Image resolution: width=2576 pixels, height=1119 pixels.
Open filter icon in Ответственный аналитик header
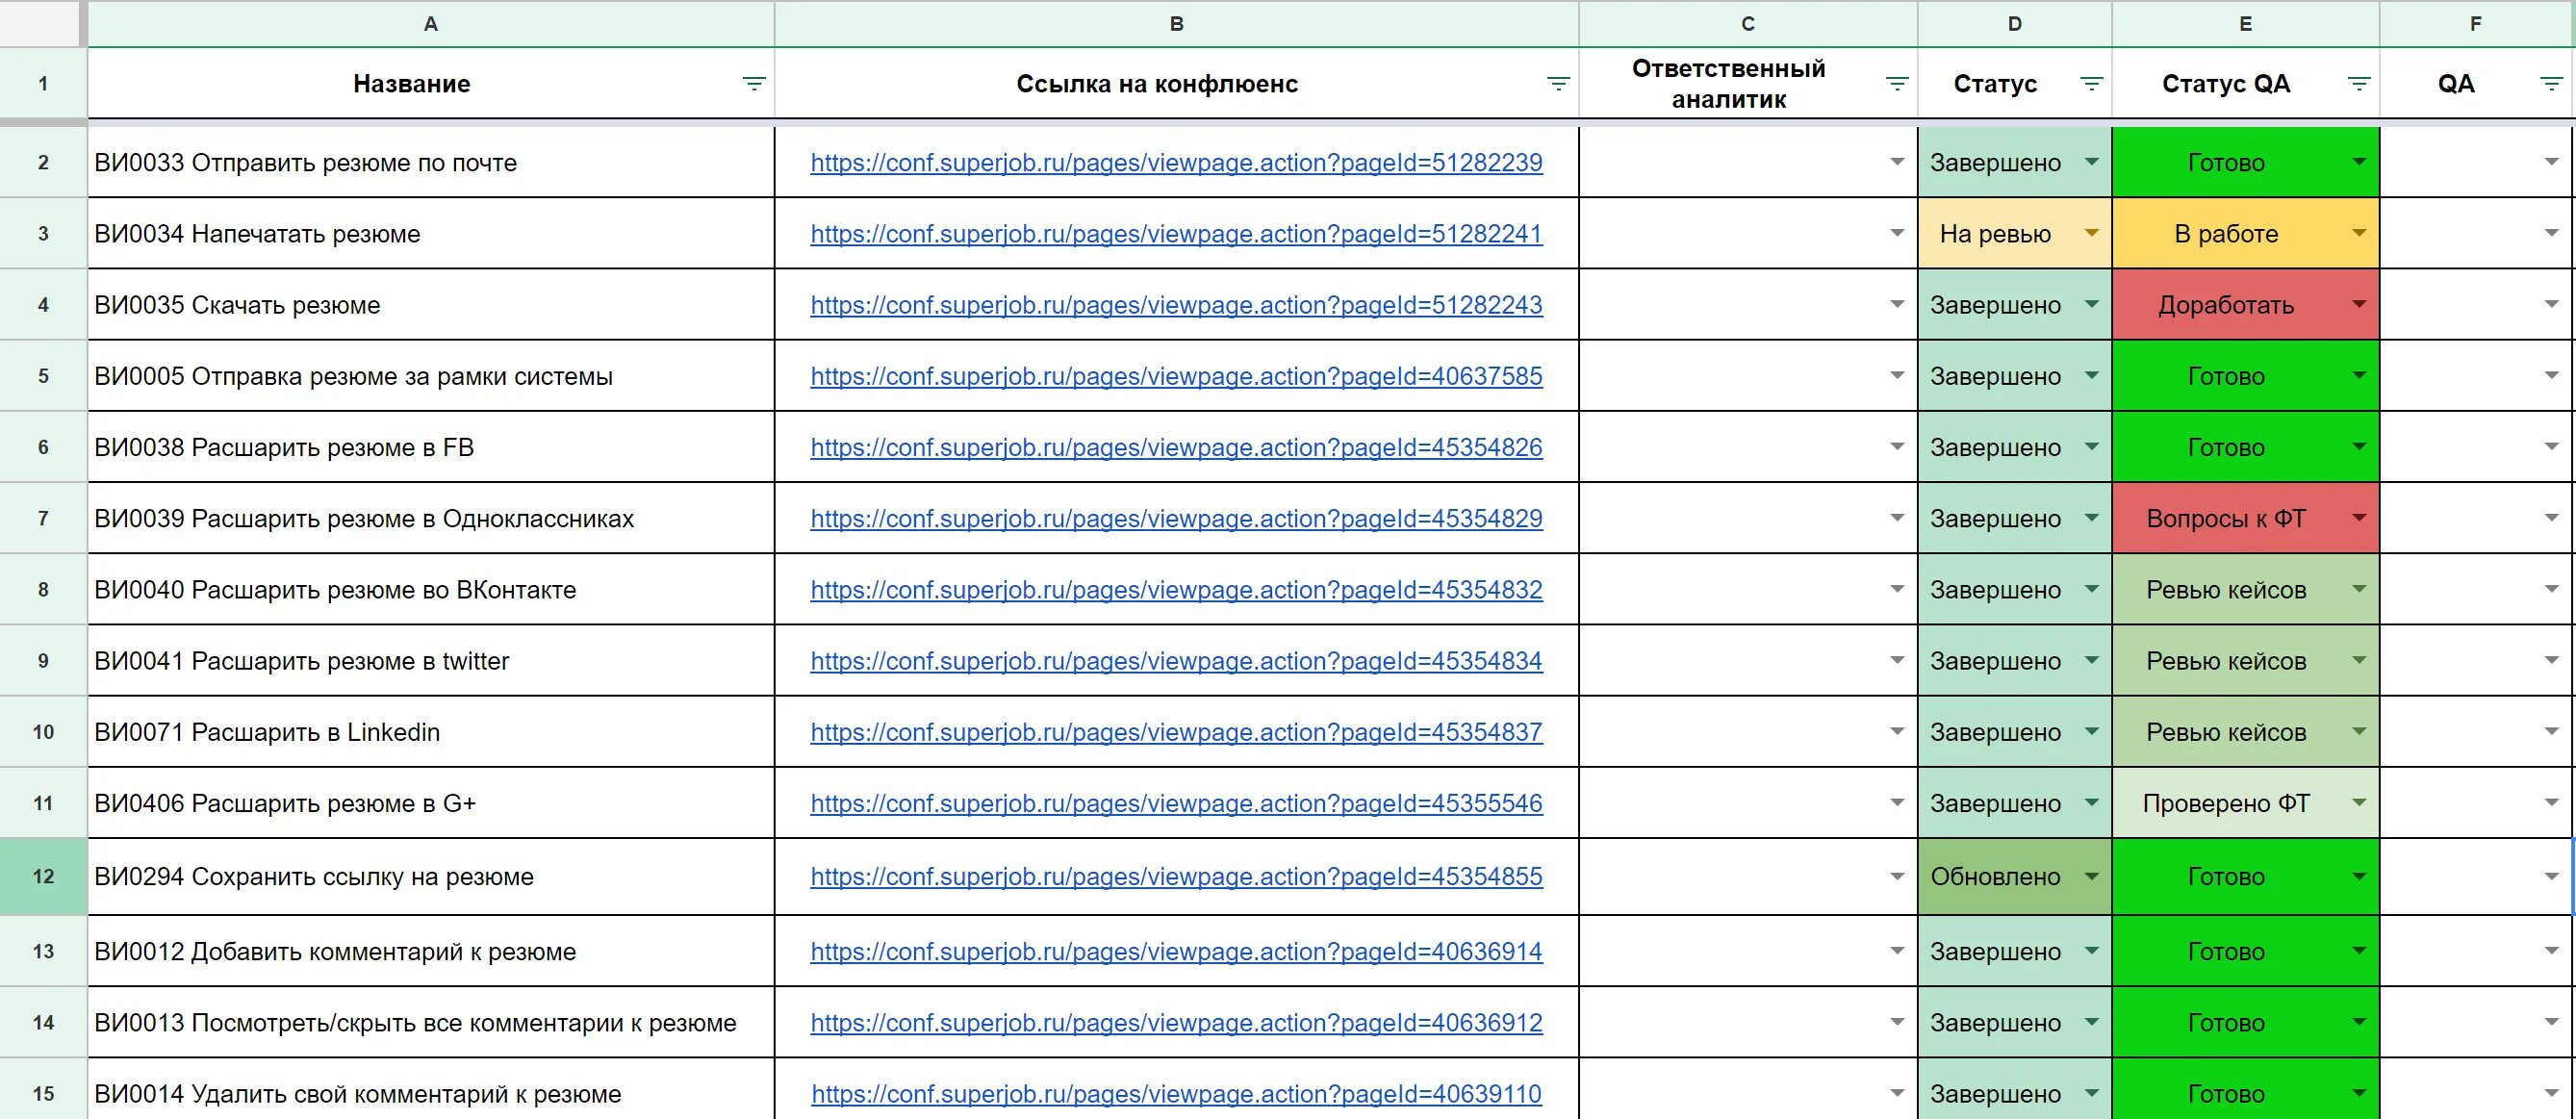coord(1897,84)
